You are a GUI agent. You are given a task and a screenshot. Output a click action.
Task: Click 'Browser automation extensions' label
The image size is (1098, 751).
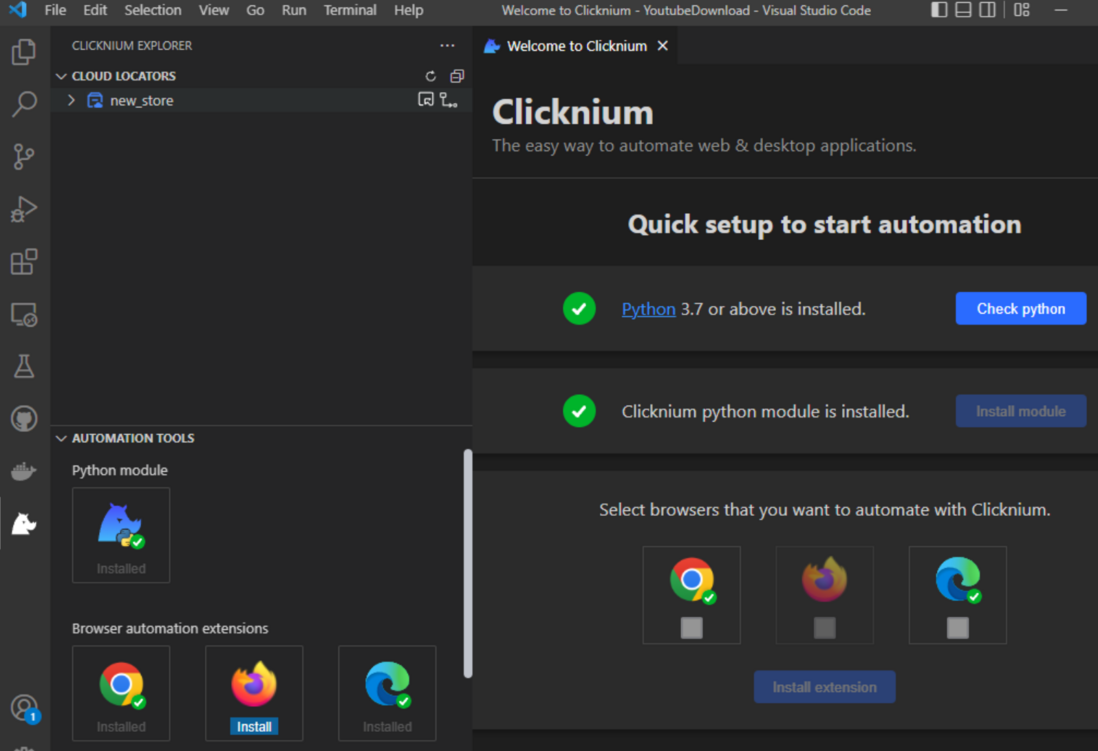[x=170, y=628]
